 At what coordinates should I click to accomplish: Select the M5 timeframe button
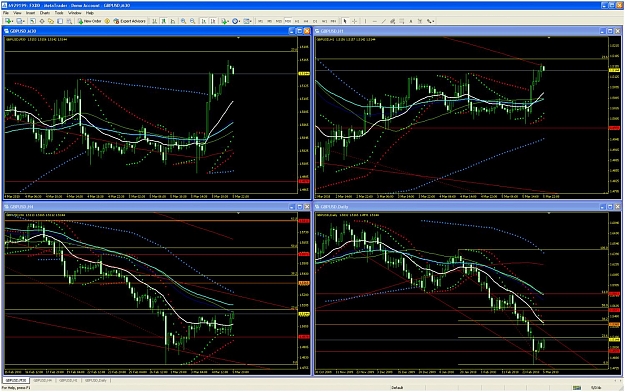tap(269, 21)
